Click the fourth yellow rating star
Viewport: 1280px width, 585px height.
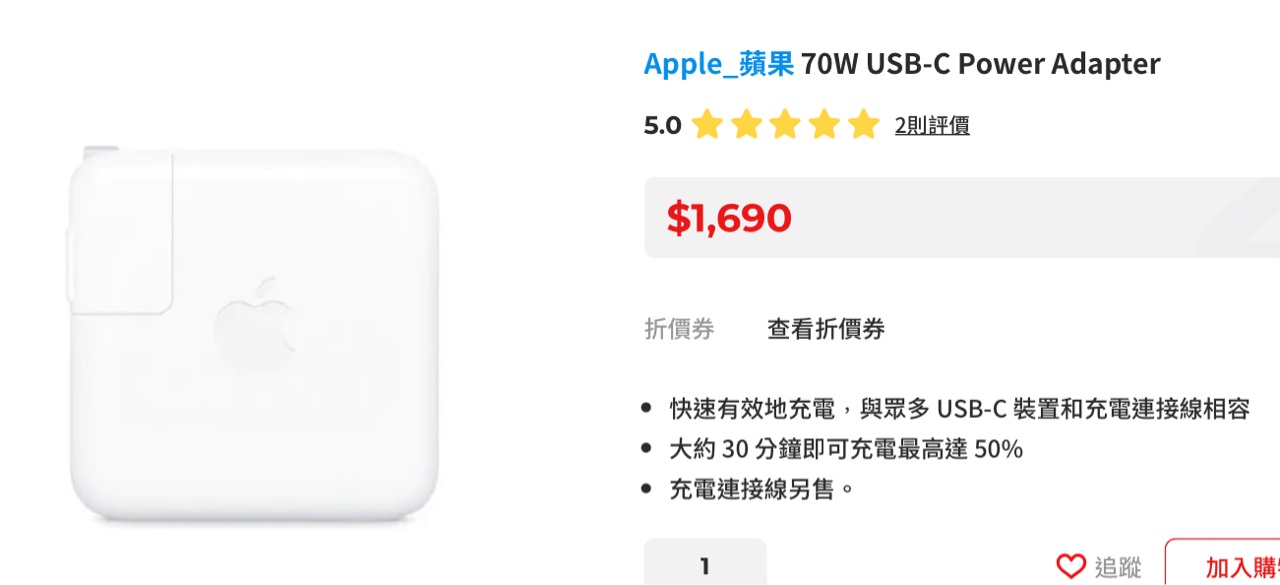(x=824, y=125)
